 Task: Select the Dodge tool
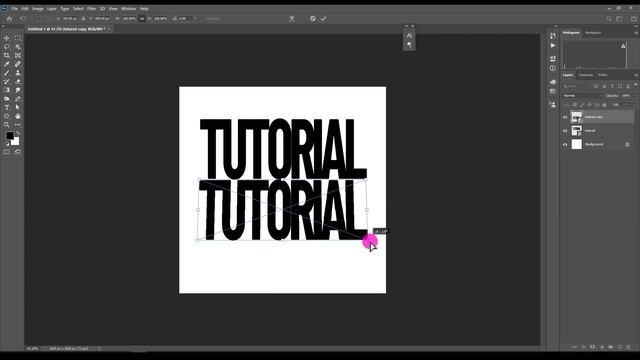pos(7,99)
